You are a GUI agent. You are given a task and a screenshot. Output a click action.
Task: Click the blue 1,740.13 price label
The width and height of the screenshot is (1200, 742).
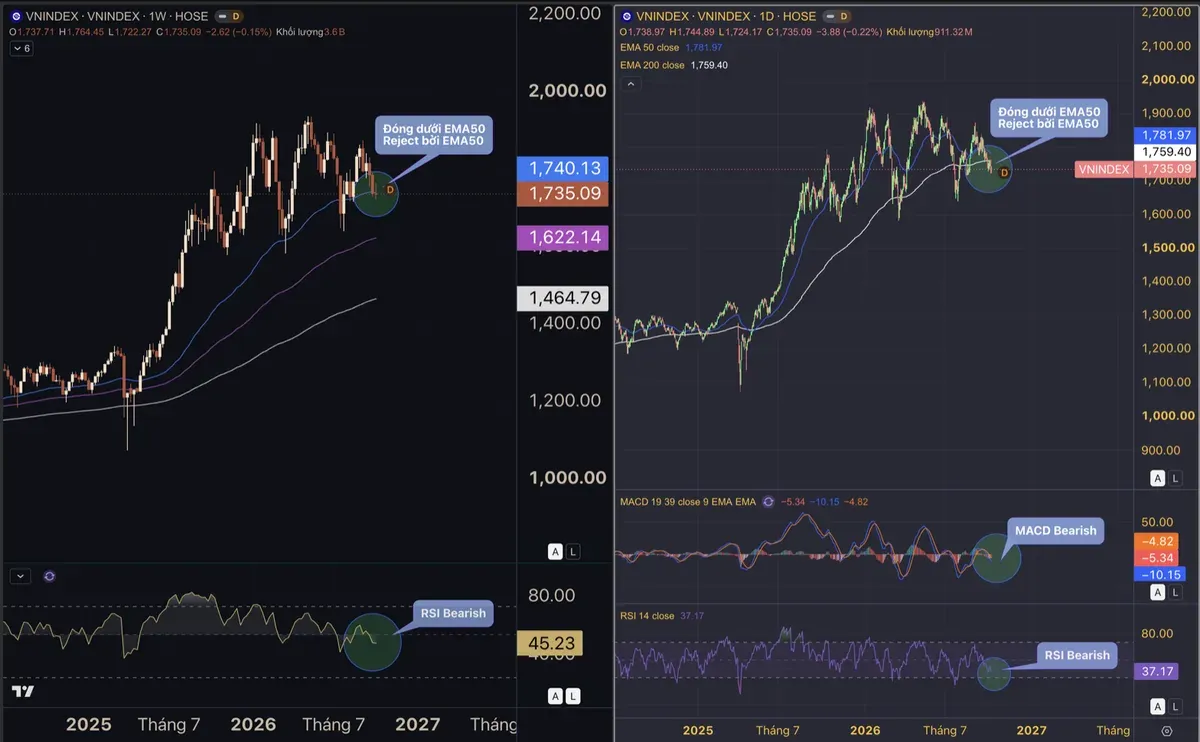pos(561,170)
